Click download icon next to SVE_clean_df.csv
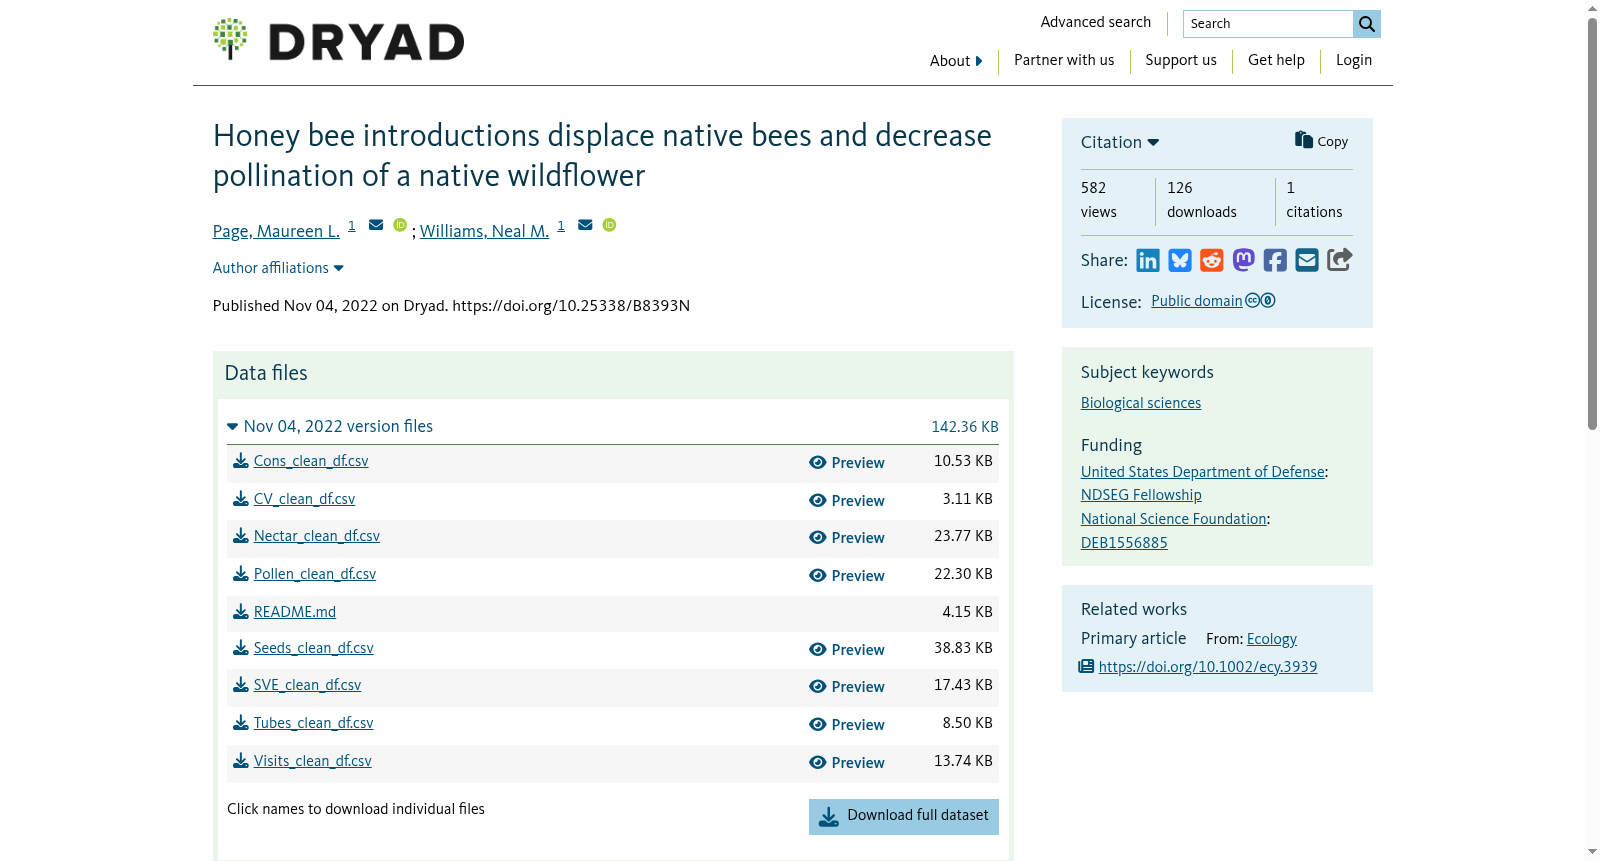 pos(241,685)
